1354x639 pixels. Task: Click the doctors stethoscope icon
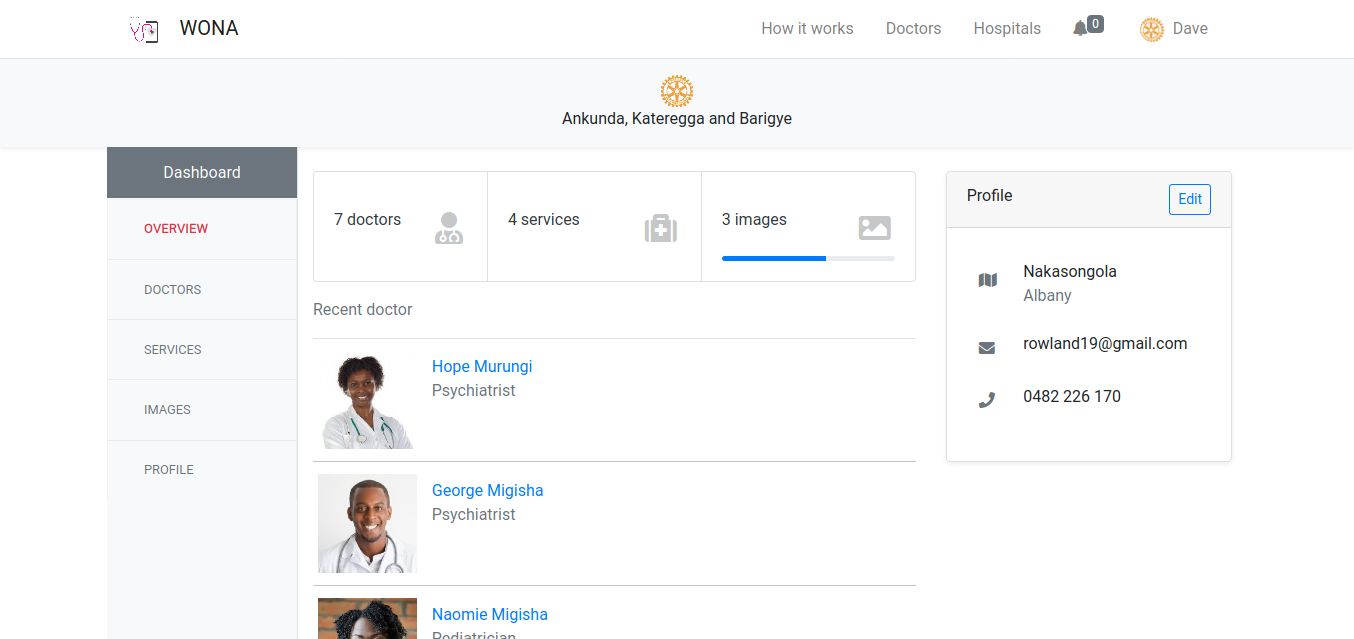pyautogui.click(x=449, y=228)
